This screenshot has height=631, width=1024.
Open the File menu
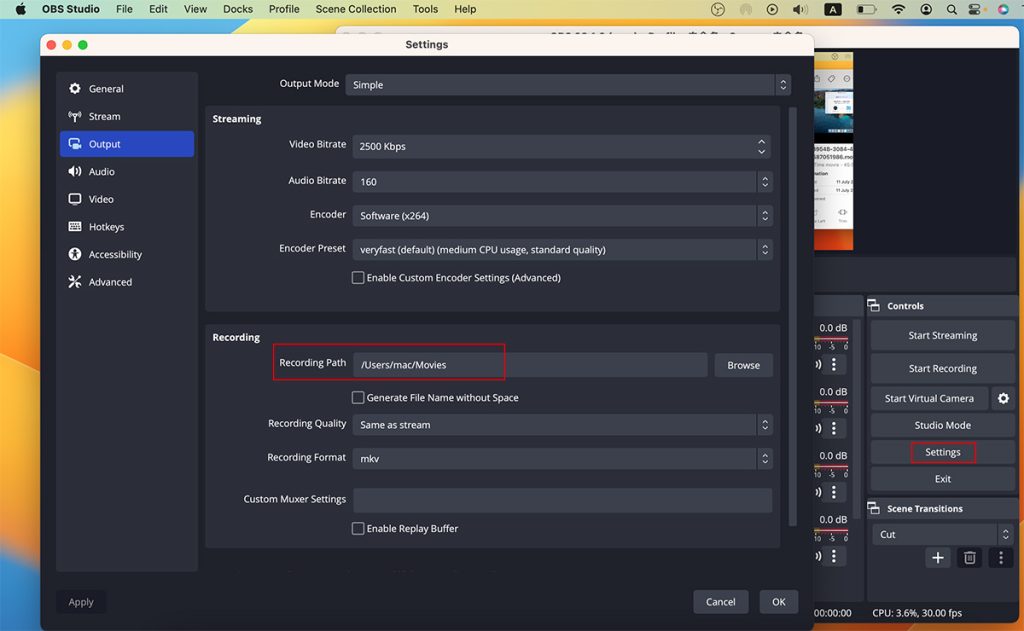pyautogui.click(x=124, y=9)
